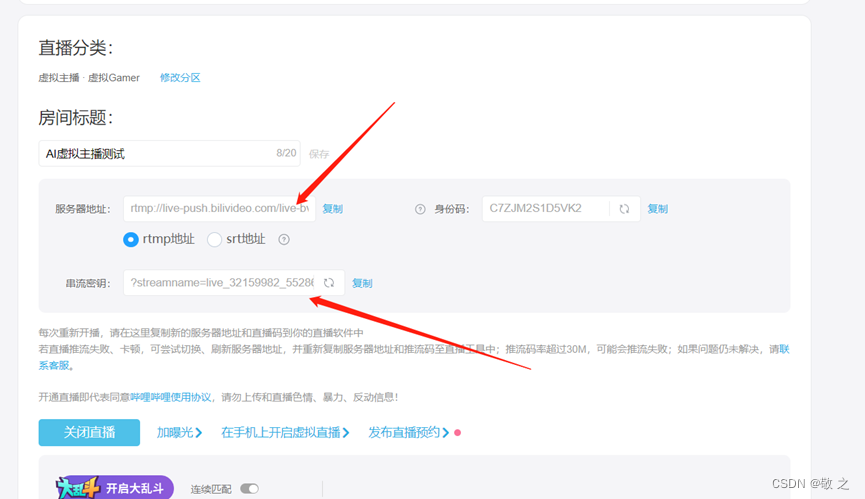Open 发布直播预约 link

[409, 433]
